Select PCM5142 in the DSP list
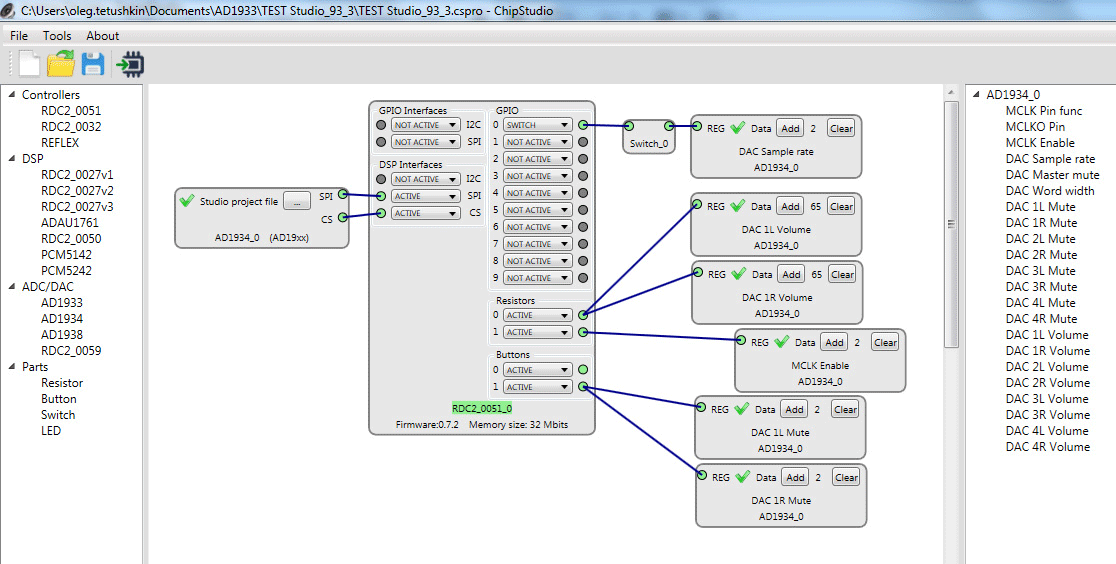 (66, 254)
